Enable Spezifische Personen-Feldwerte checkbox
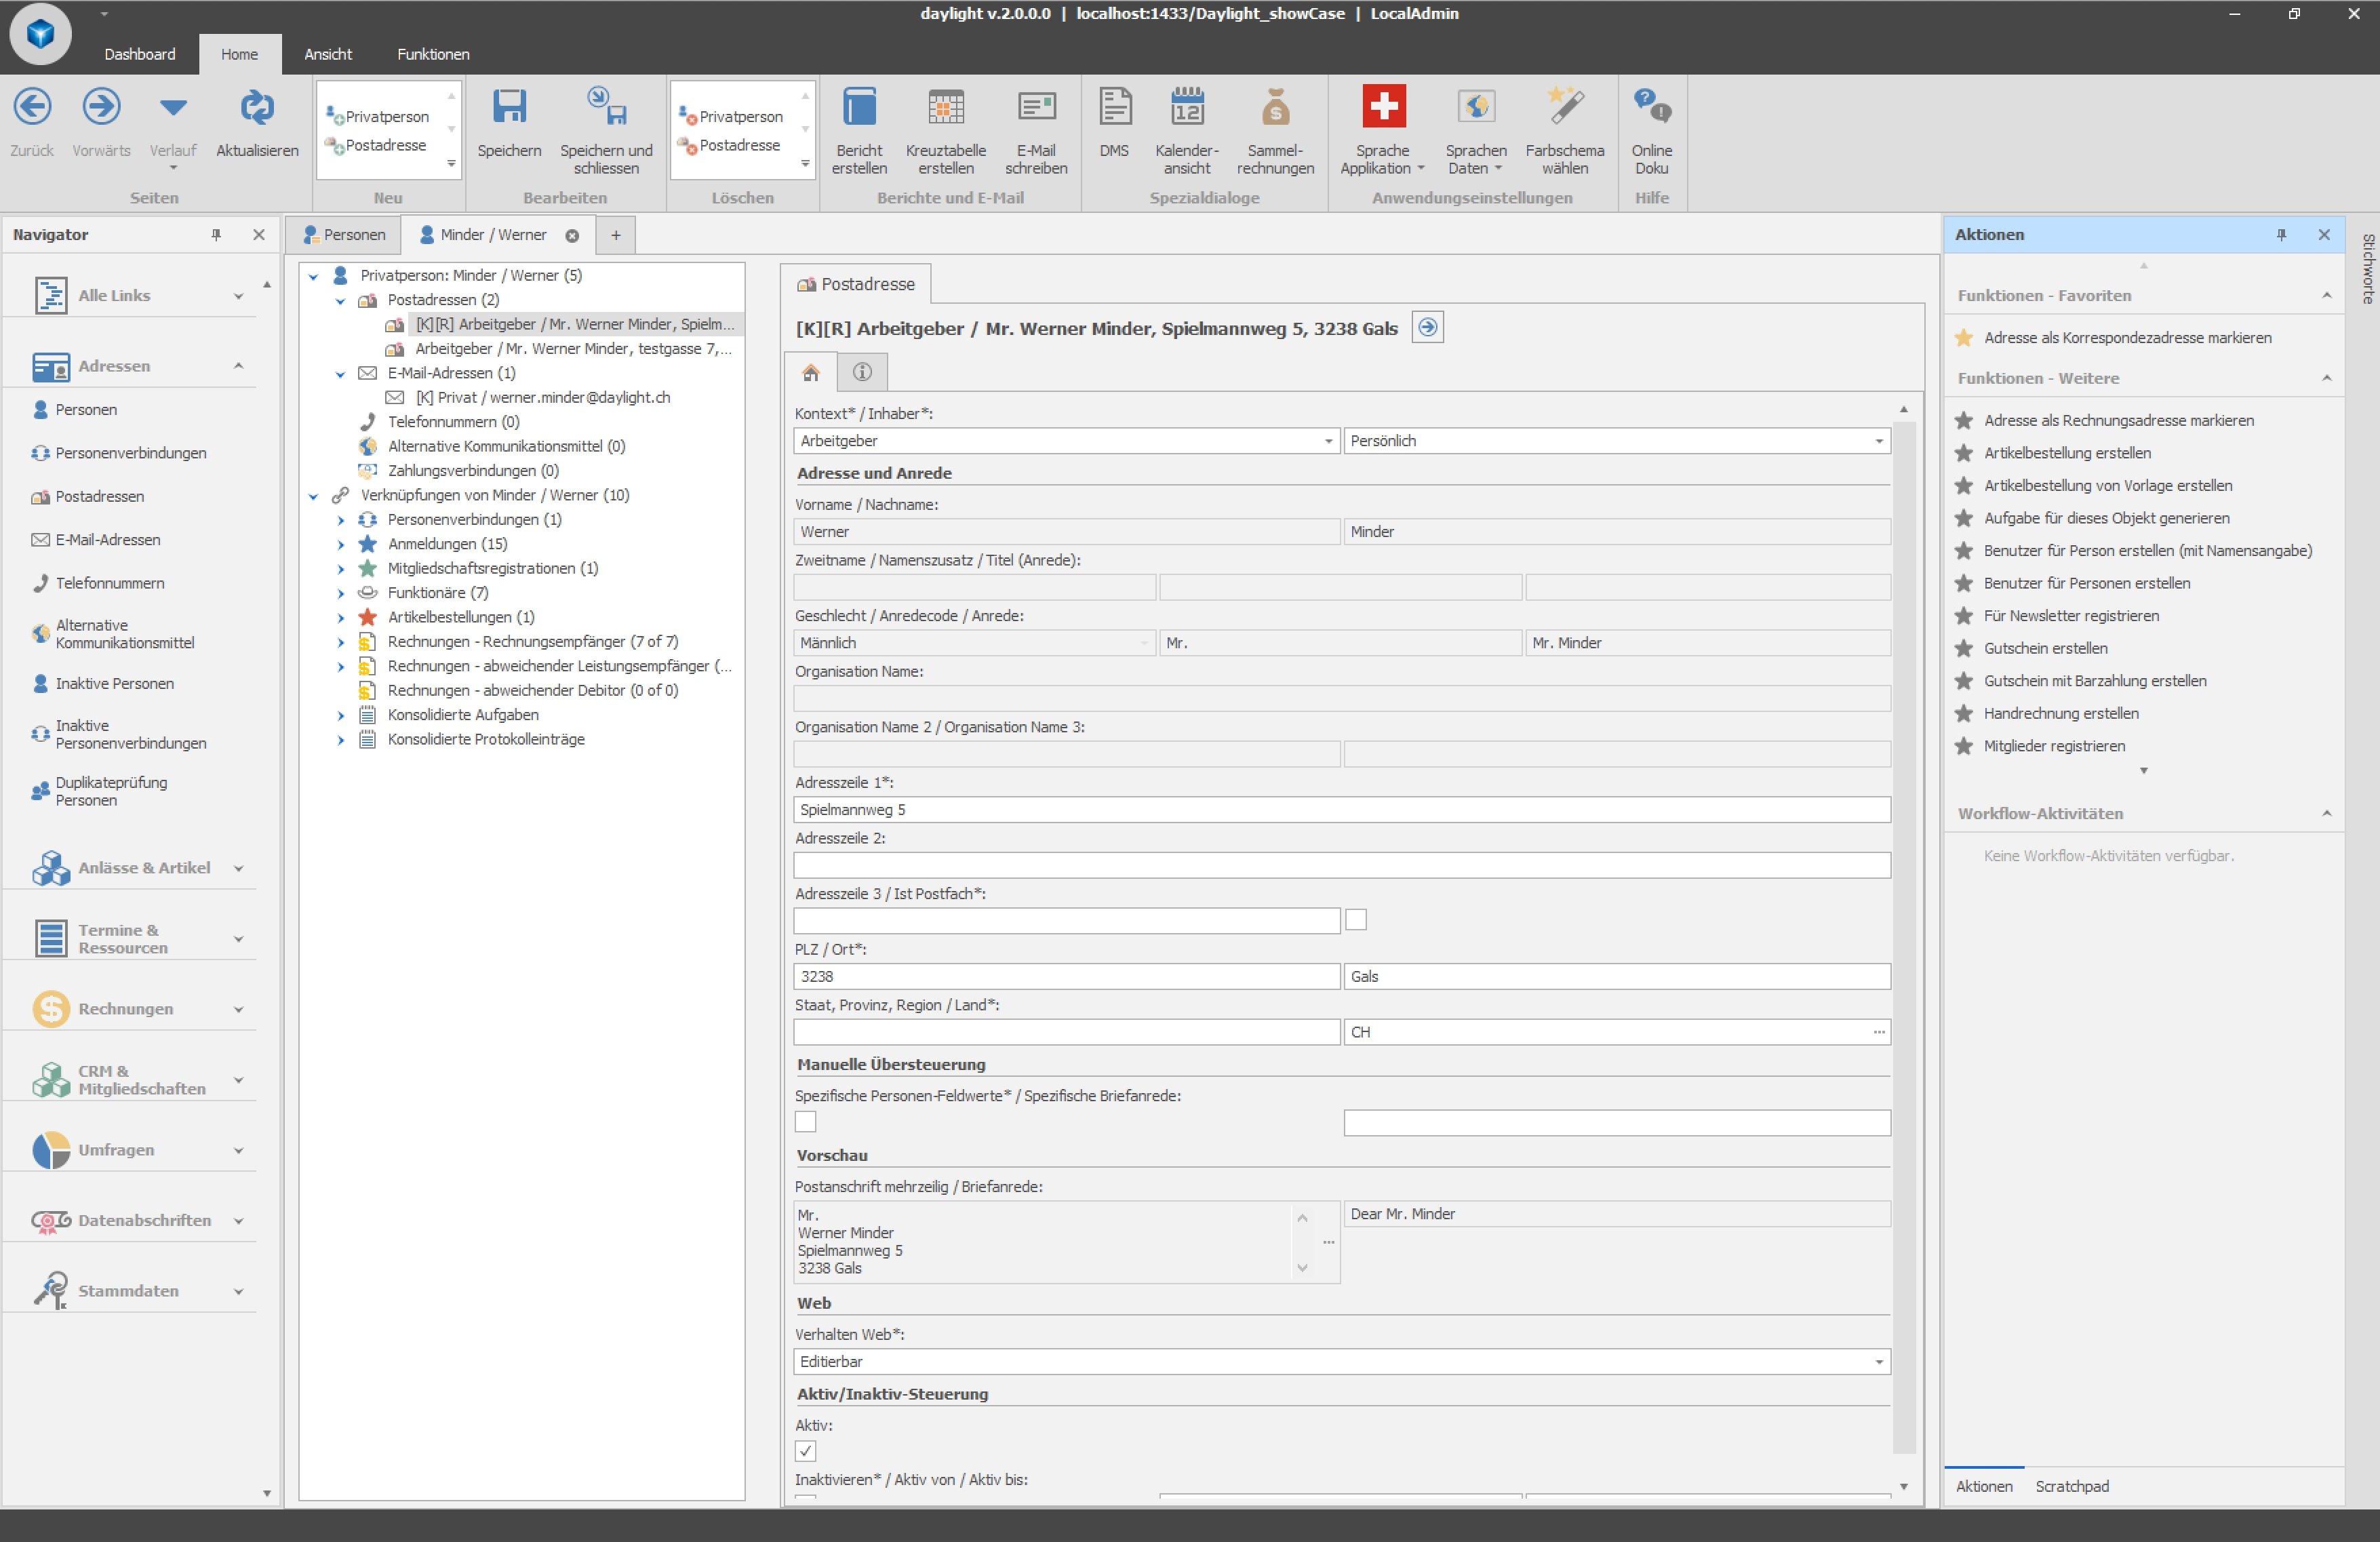Screen dimensions: 2380x1542 (x=806, y=1122)
